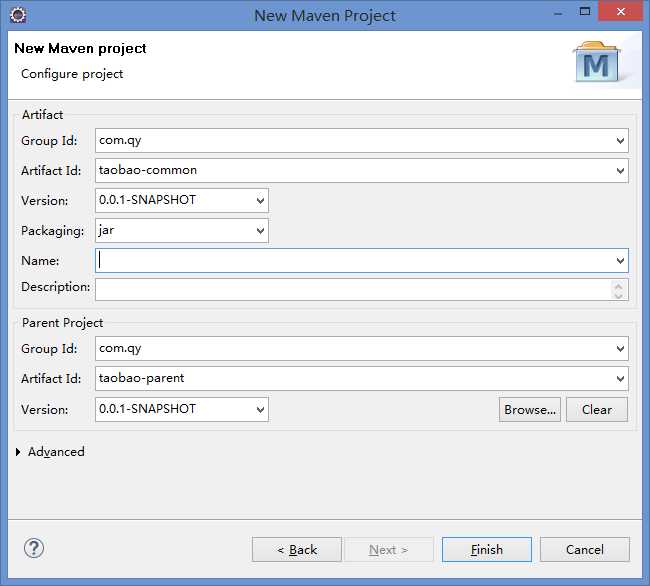The image size is (650, 586).
Task: Click the Clear button
Action: coord(597,410)
